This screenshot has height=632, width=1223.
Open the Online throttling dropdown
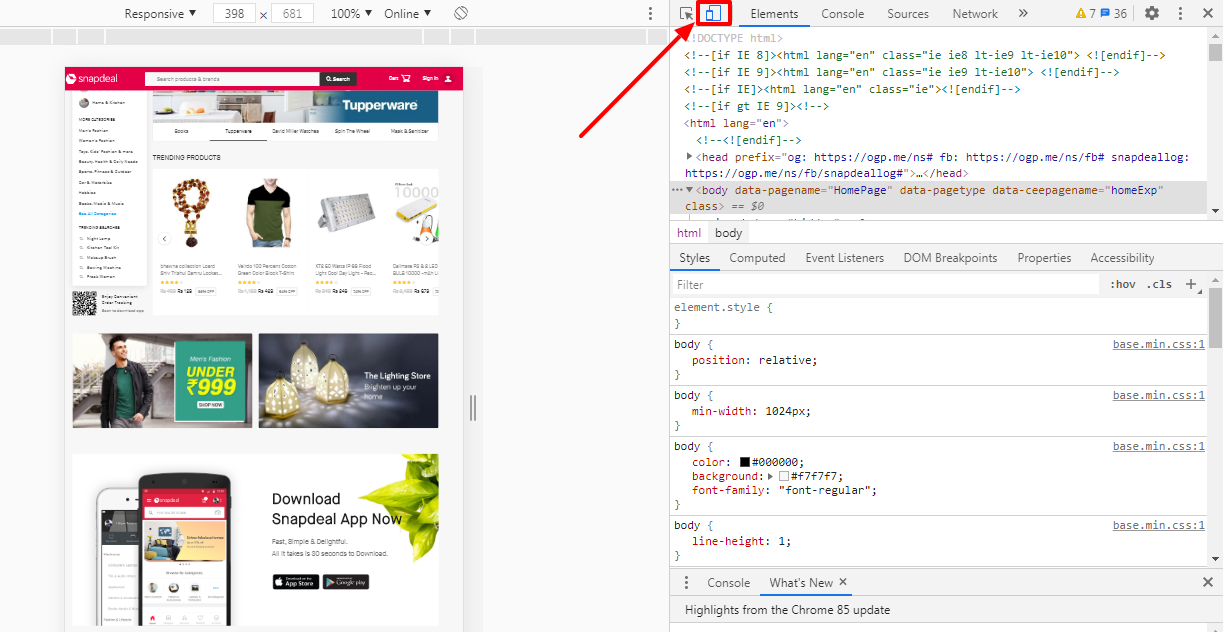(x=408, y=14)
